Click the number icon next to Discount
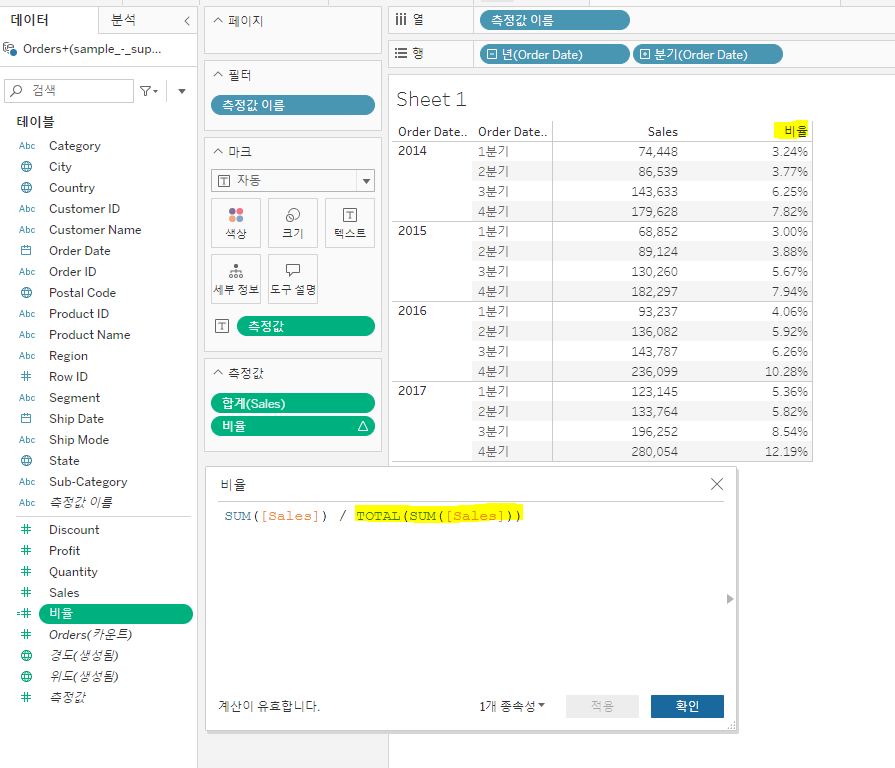 [x=26, y=529]
